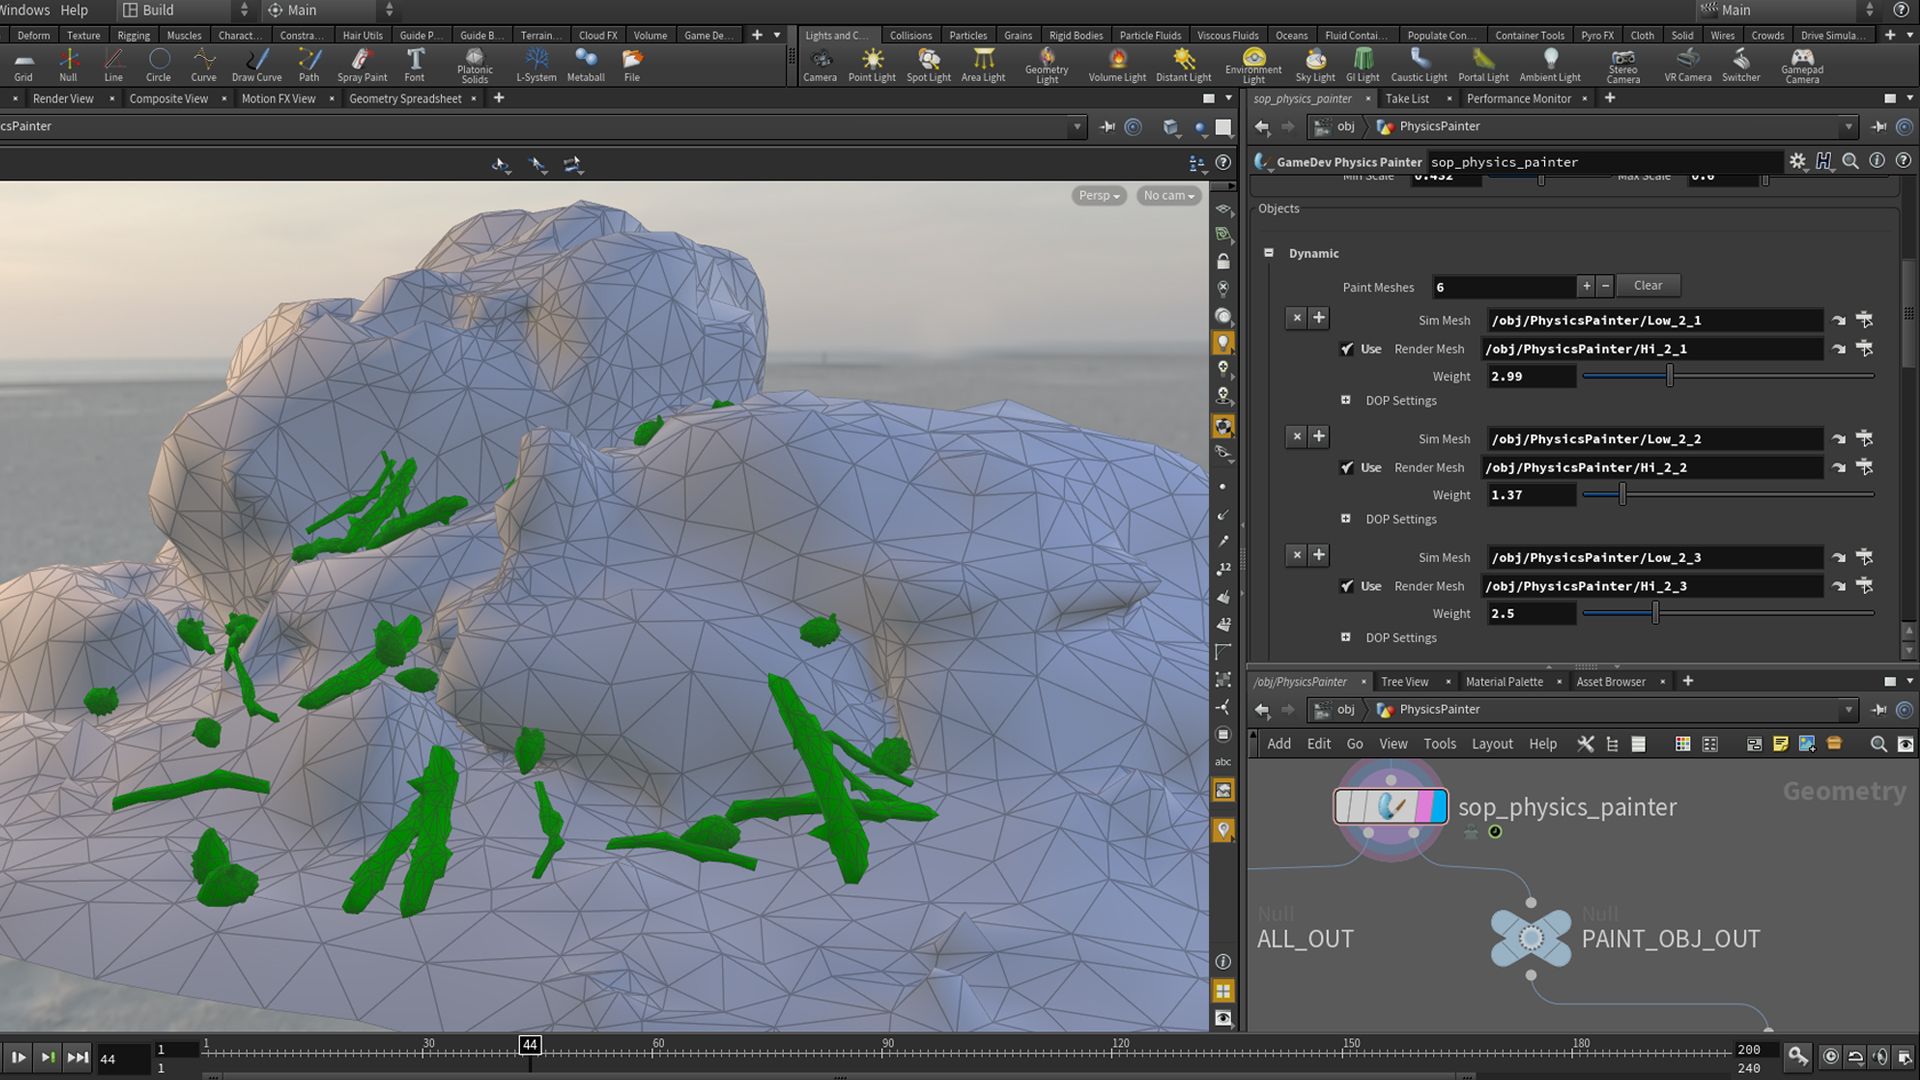Add a VR Camera
The width and height of the screenshot is (1920, 1080).
1687,64
